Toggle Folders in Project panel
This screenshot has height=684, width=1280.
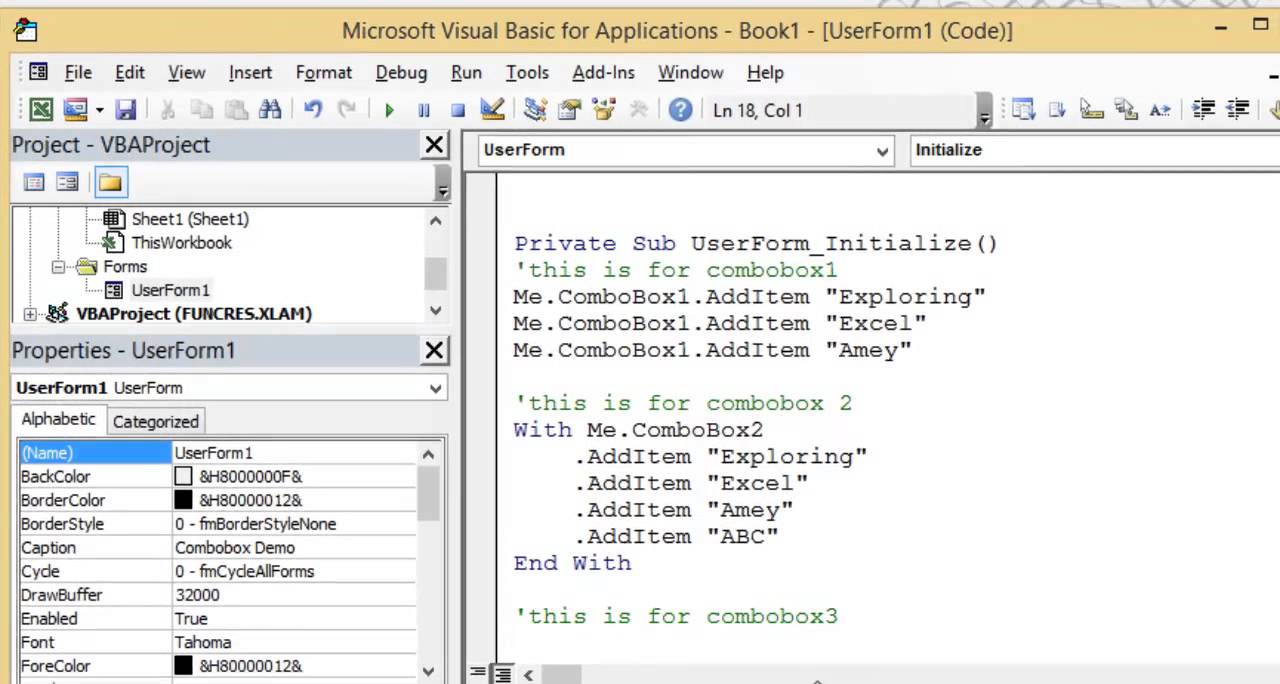pyautogui.click(x=110, y=182)
